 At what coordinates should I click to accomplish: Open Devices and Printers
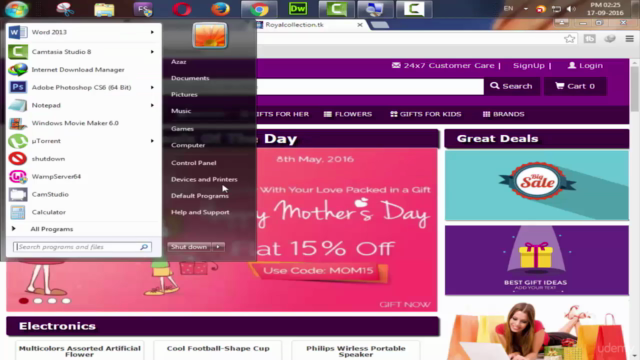click(x=204, y=179)
